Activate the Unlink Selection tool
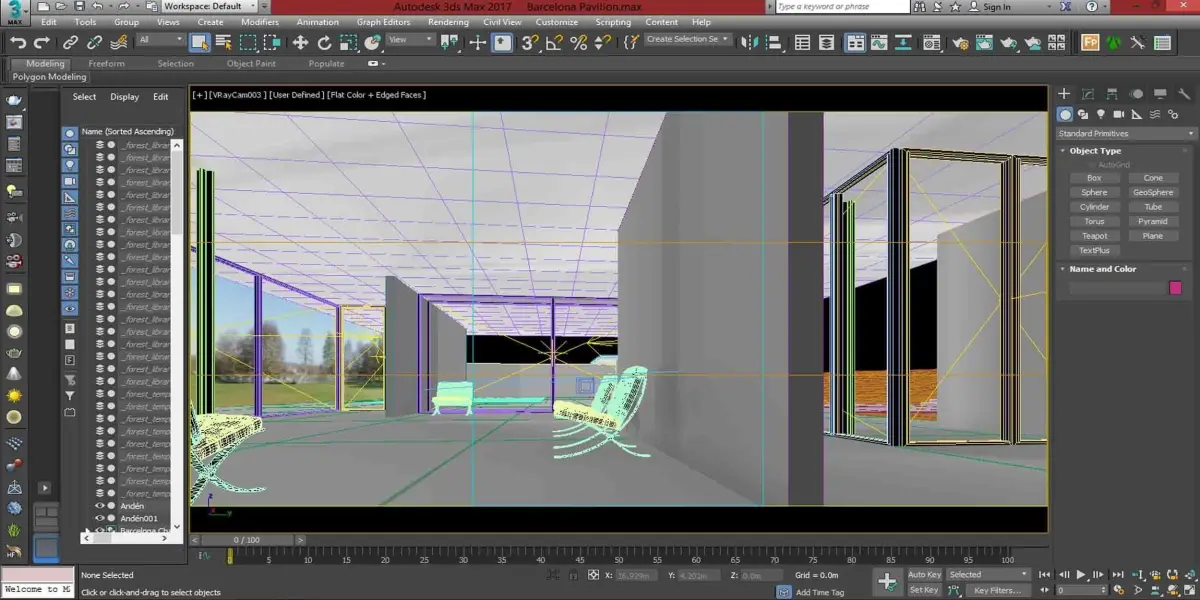 click(x=94, y=42)
